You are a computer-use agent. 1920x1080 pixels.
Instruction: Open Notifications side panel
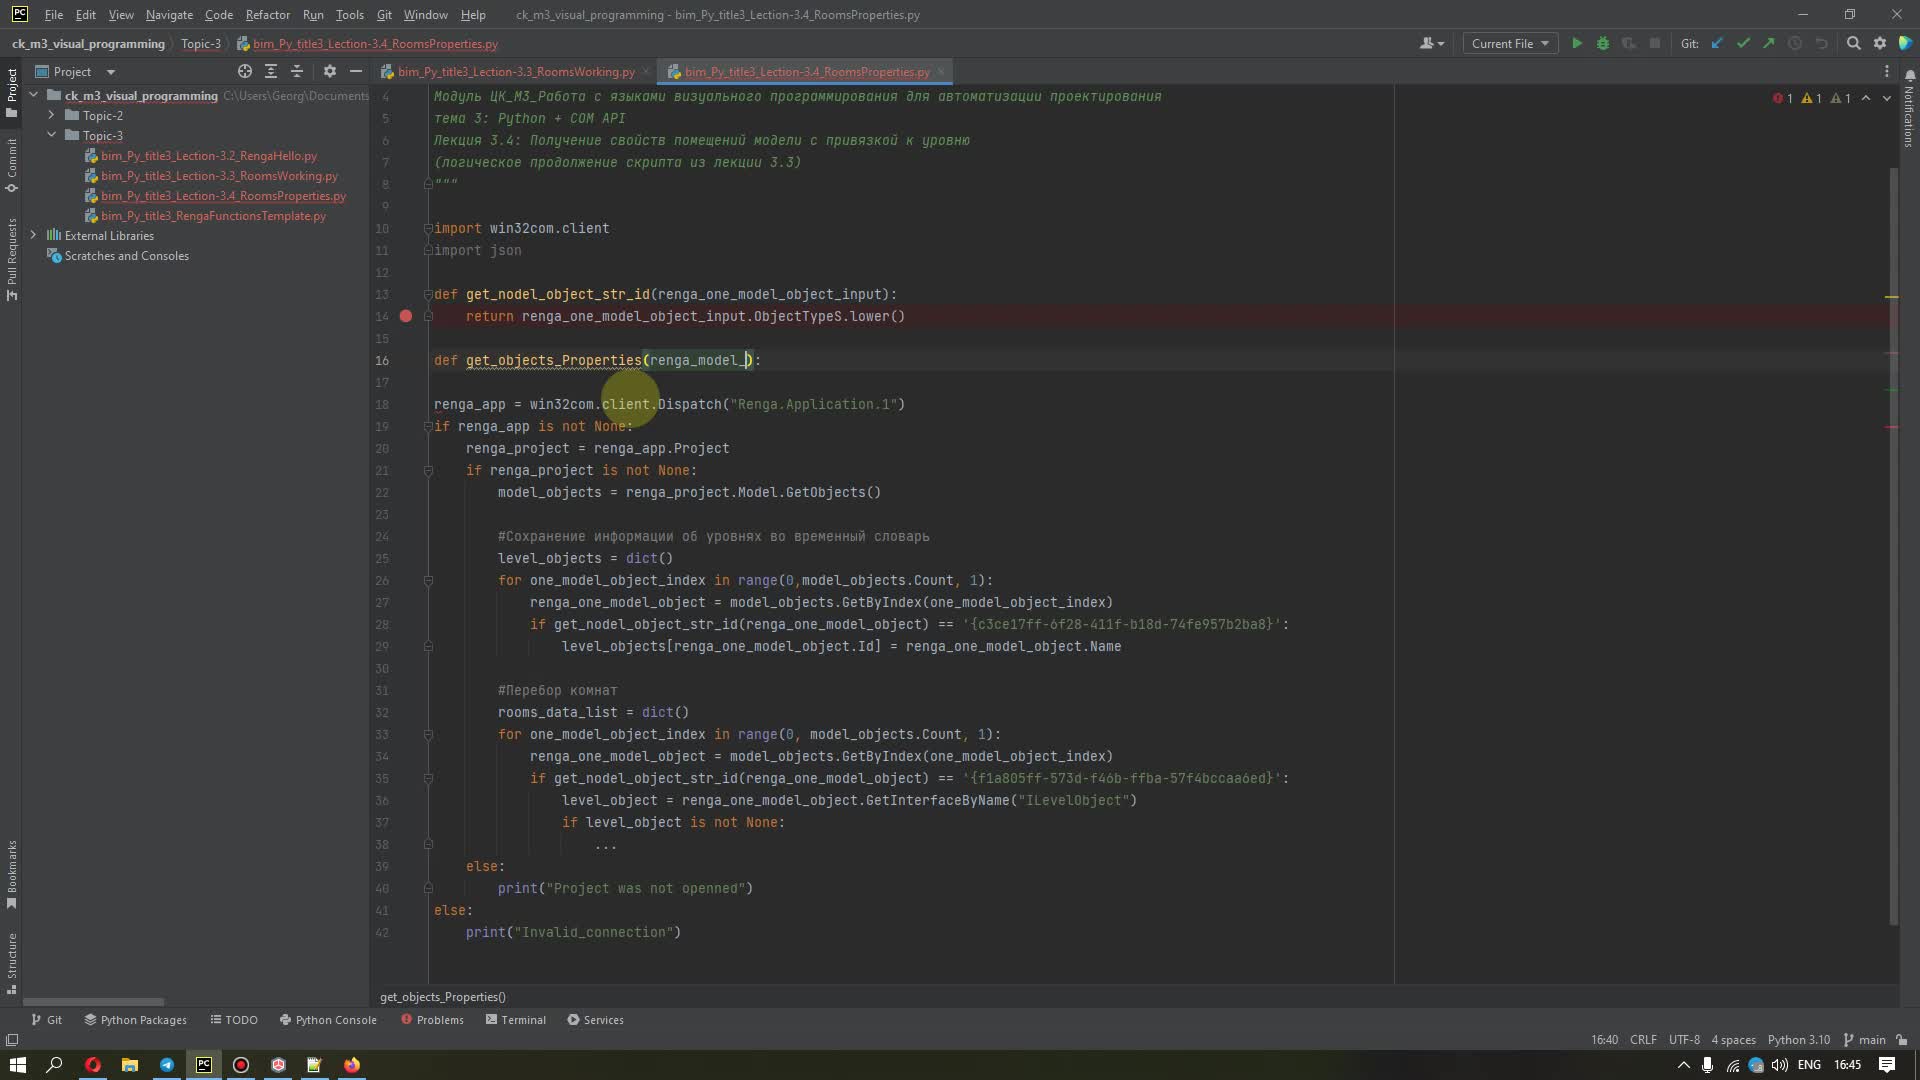1909,110
